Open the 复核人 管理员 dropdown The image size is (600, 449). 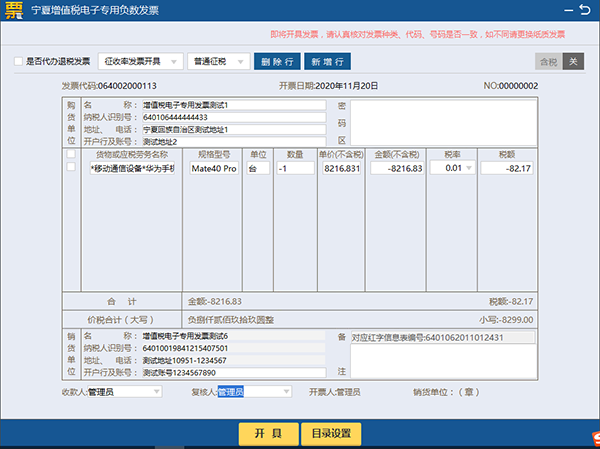254,392
